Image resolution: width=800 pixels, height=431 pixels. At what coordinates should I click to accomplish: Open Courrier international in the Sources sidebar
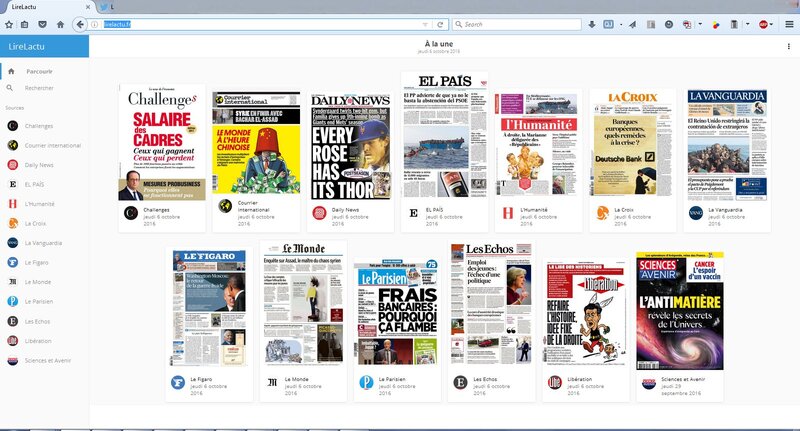[44, 145]
